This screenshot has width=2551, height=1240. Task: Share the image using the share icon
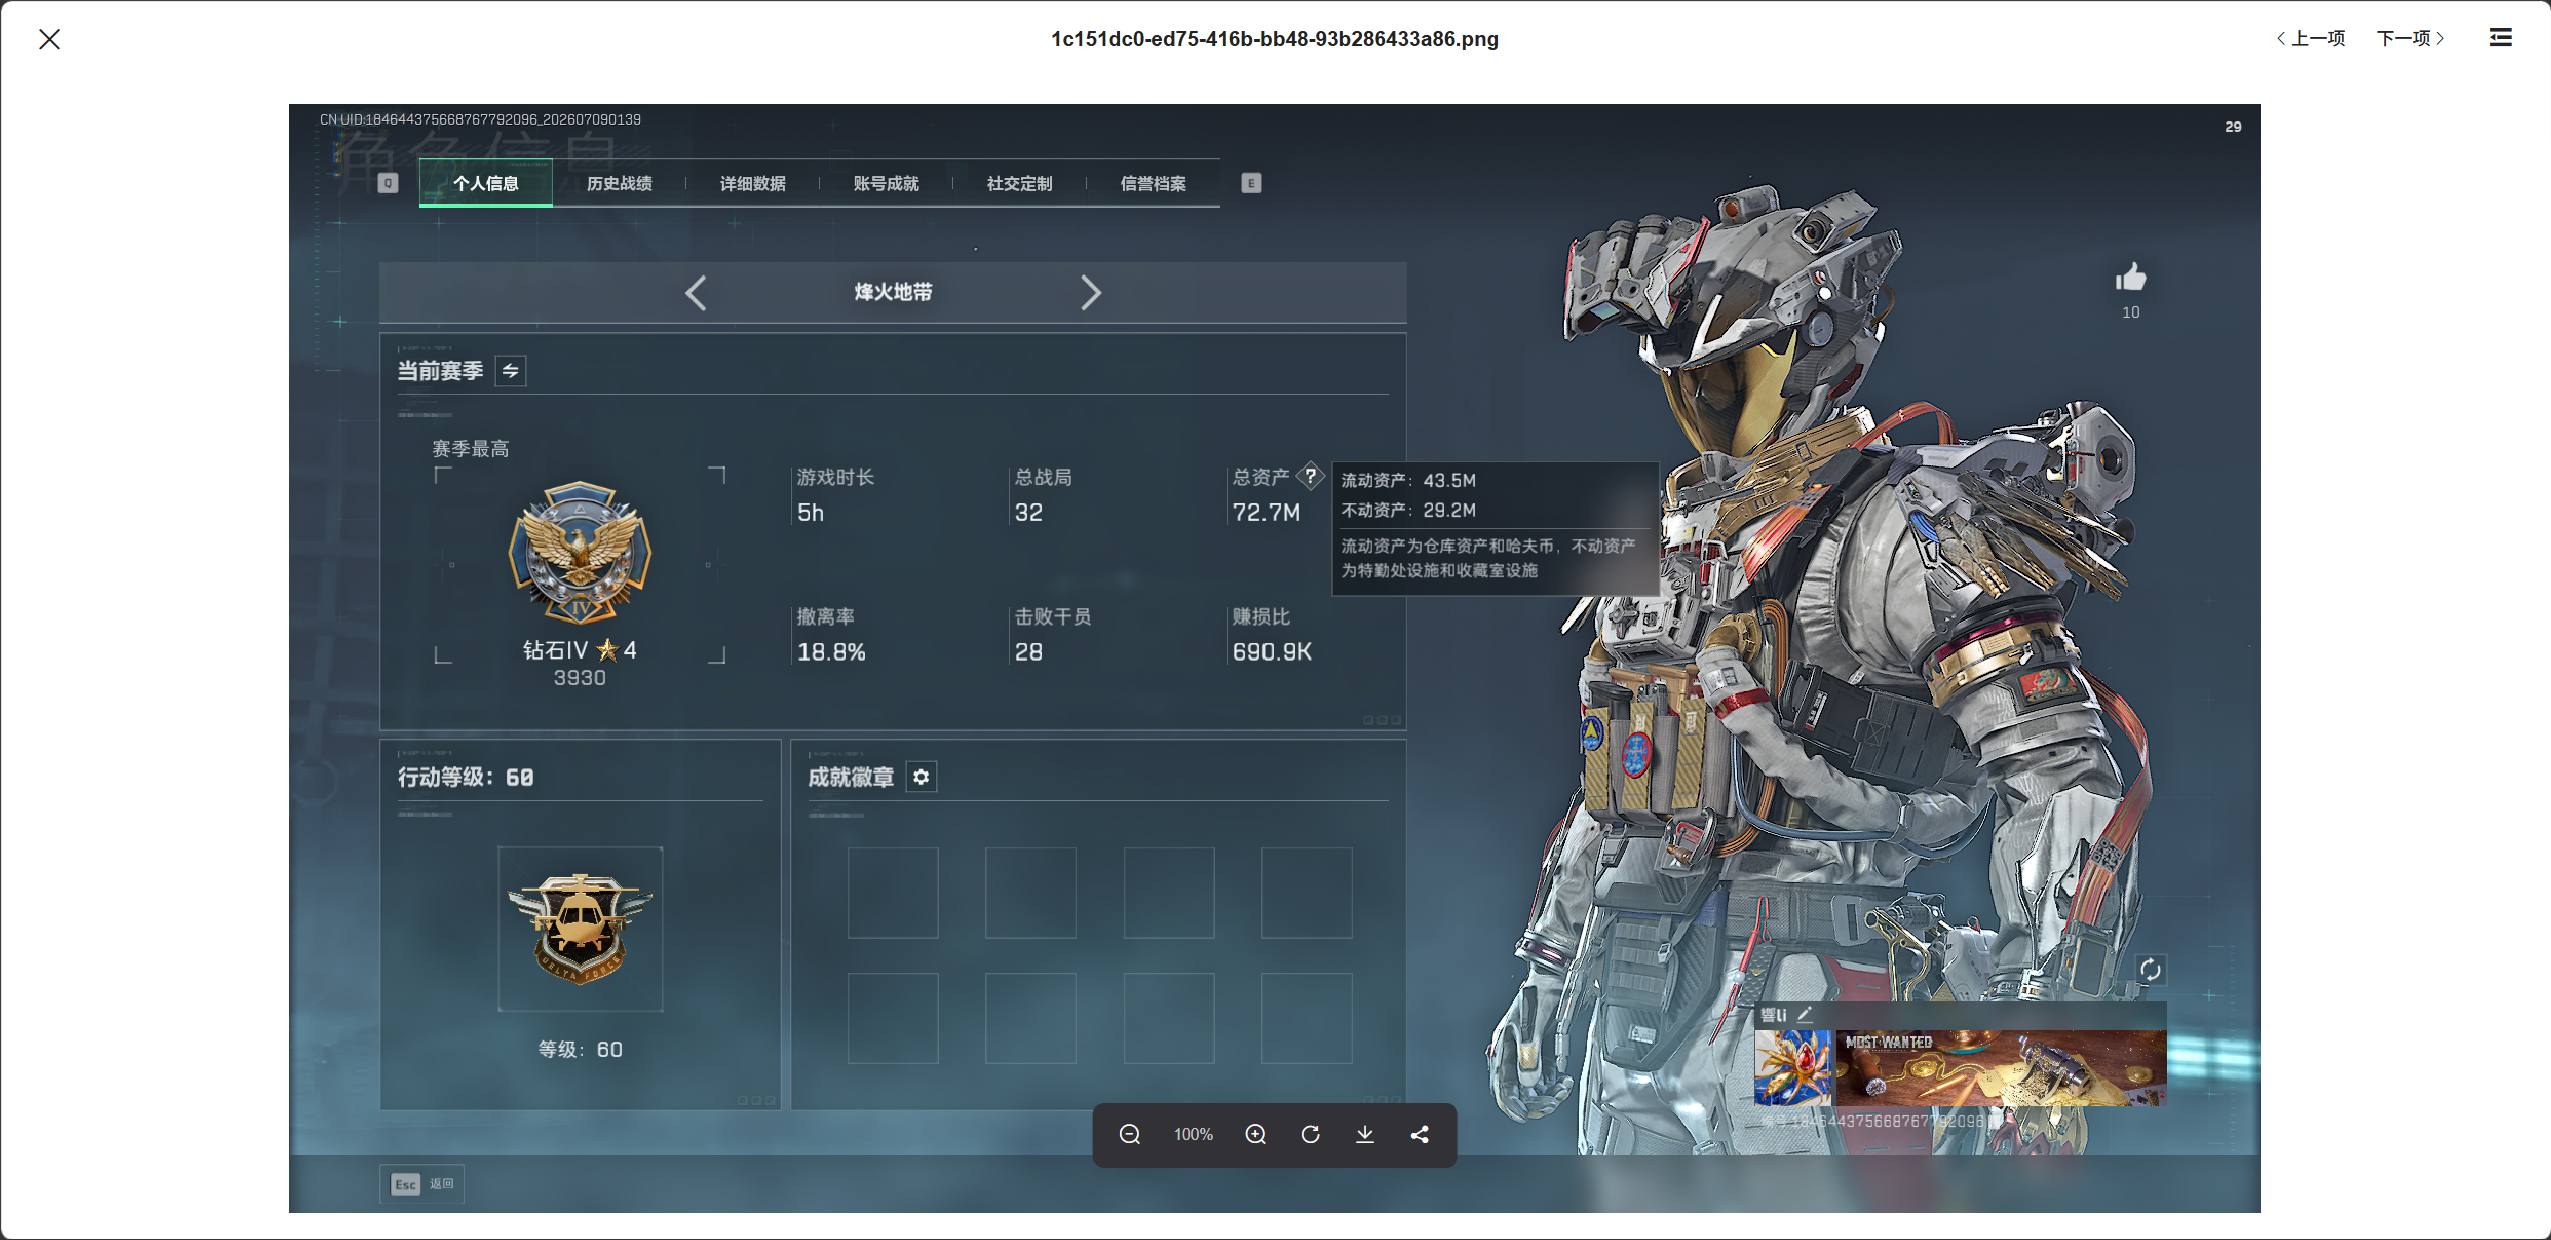click(1419, 1134)
